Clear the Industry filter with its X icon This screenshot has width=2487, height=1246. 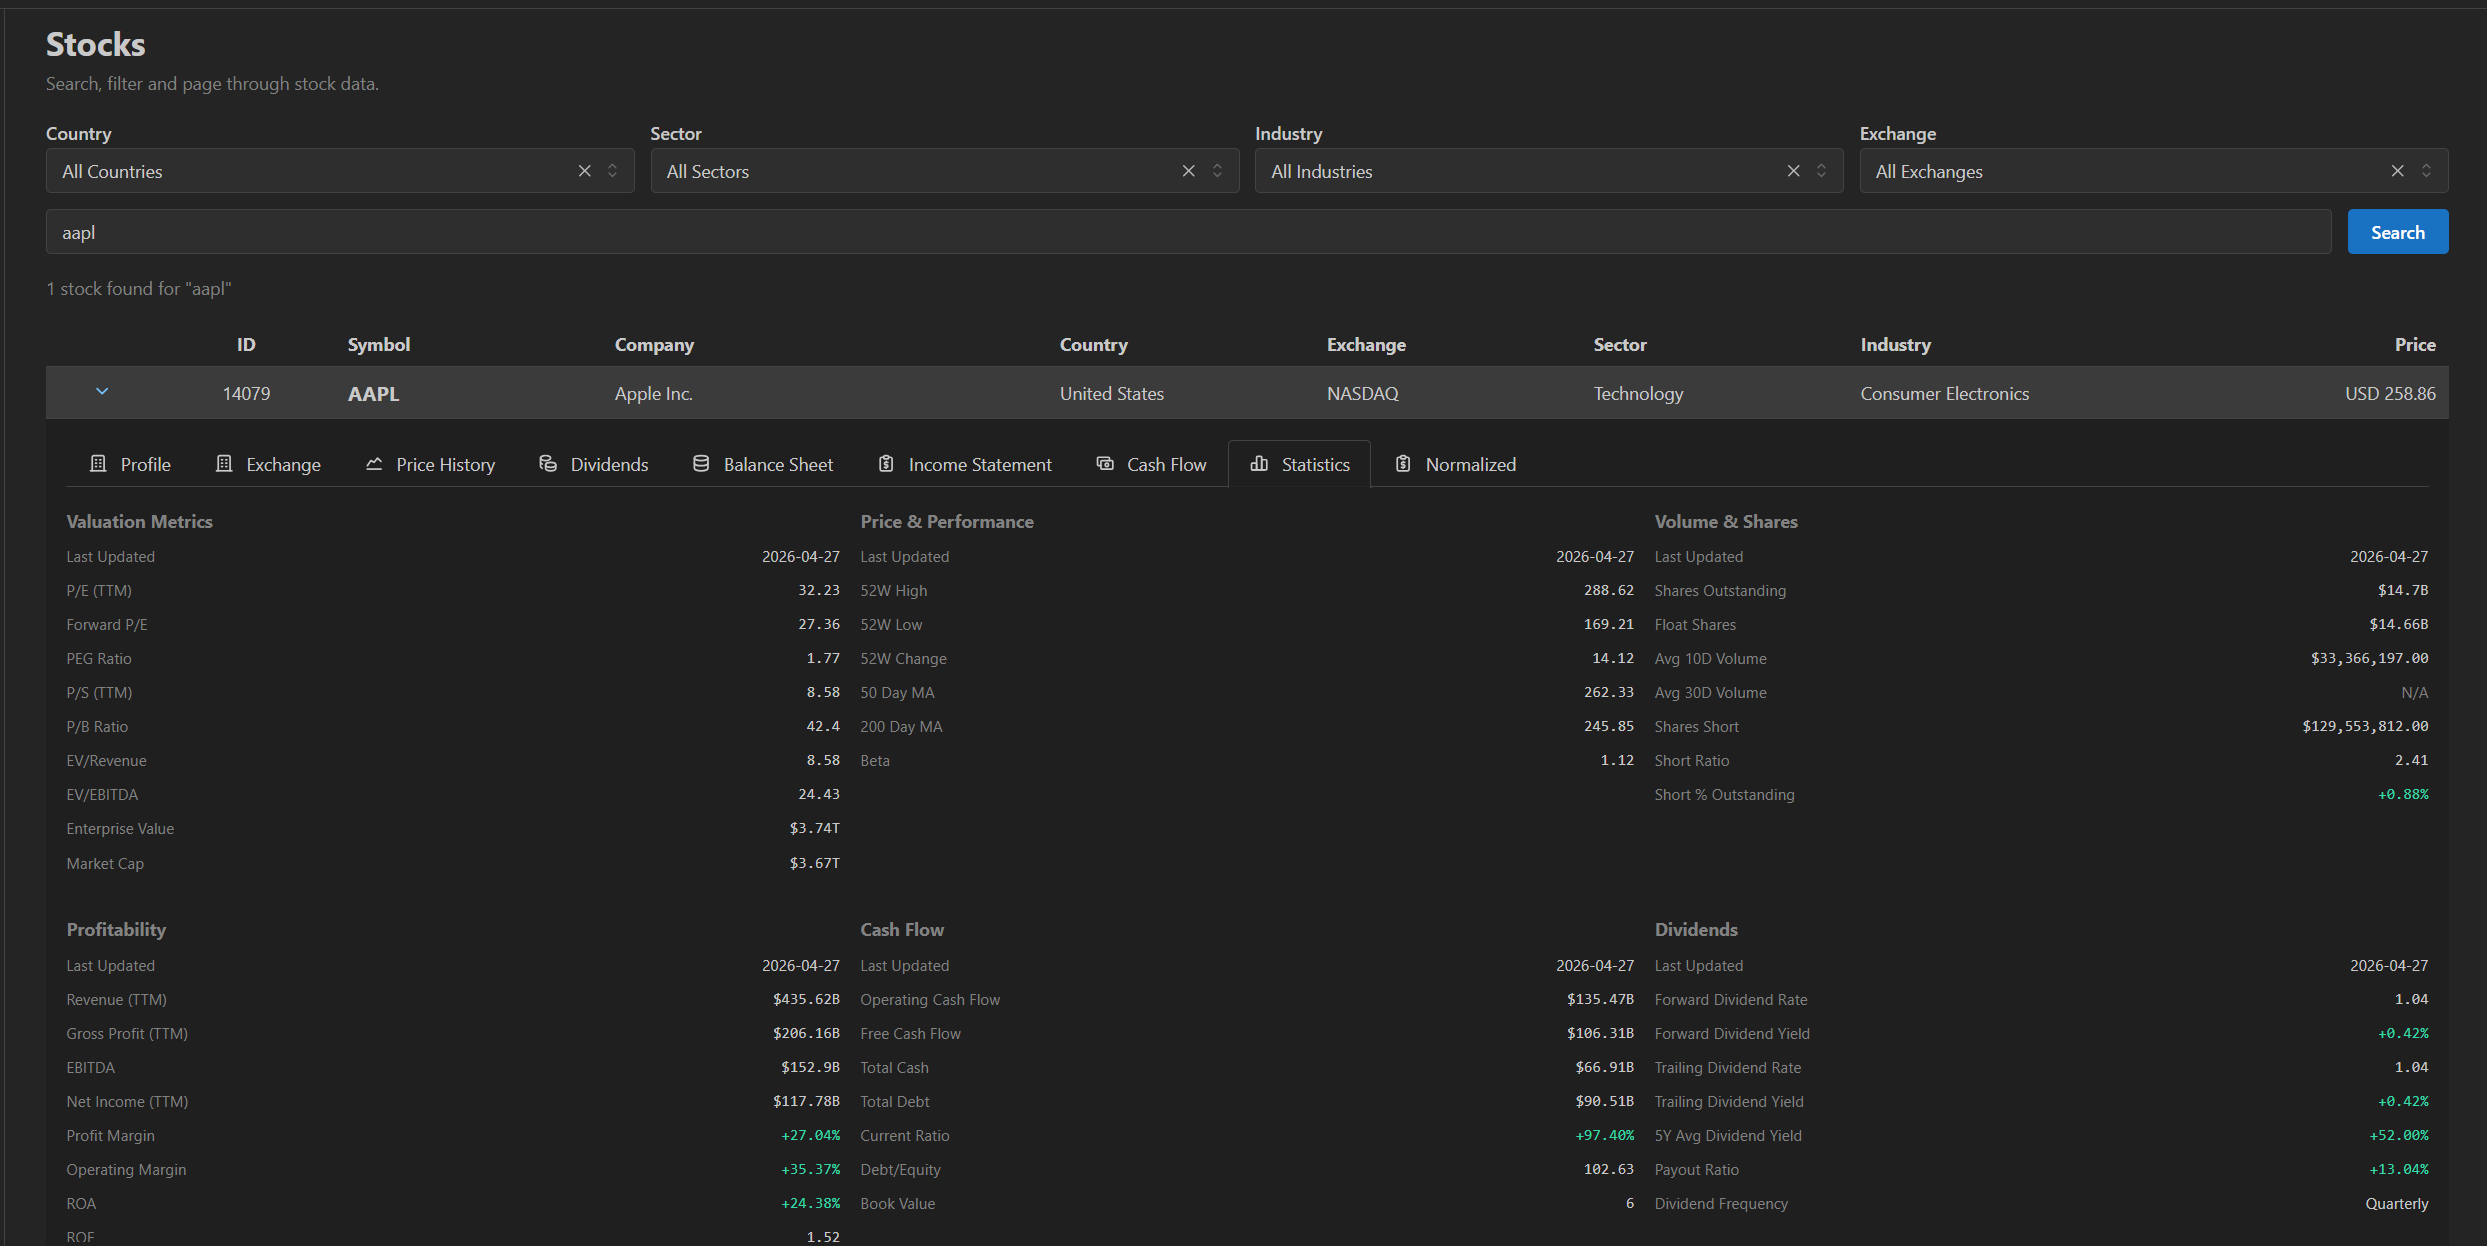tap(1794, 171)
